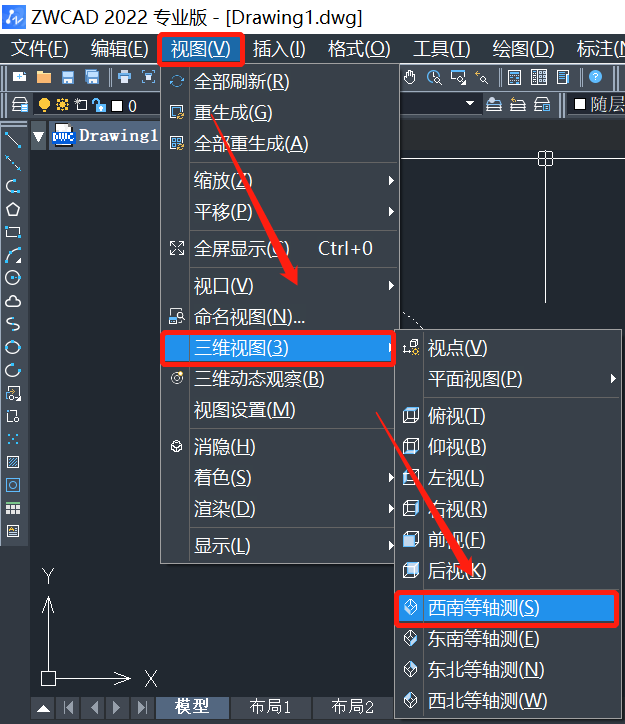Screen dimensions: 625x724
Task: Click the Pan hand tool icon
Action: 411,77
